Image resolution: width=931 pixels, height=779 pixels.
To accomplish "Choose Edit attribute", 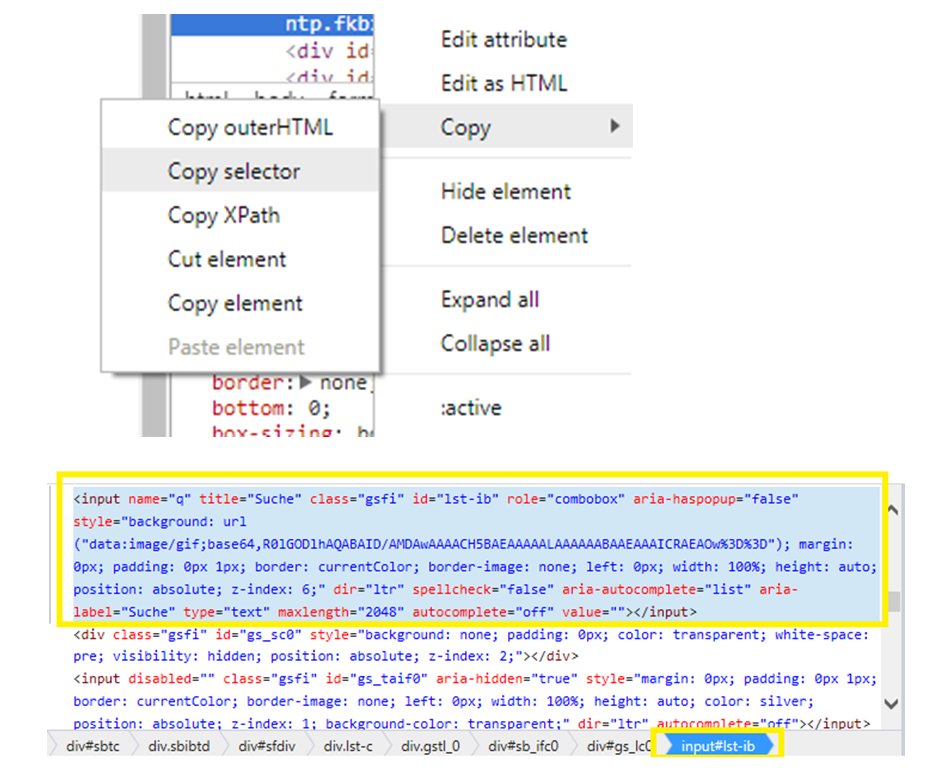I will pyautogui.click(x=503, y=40).
